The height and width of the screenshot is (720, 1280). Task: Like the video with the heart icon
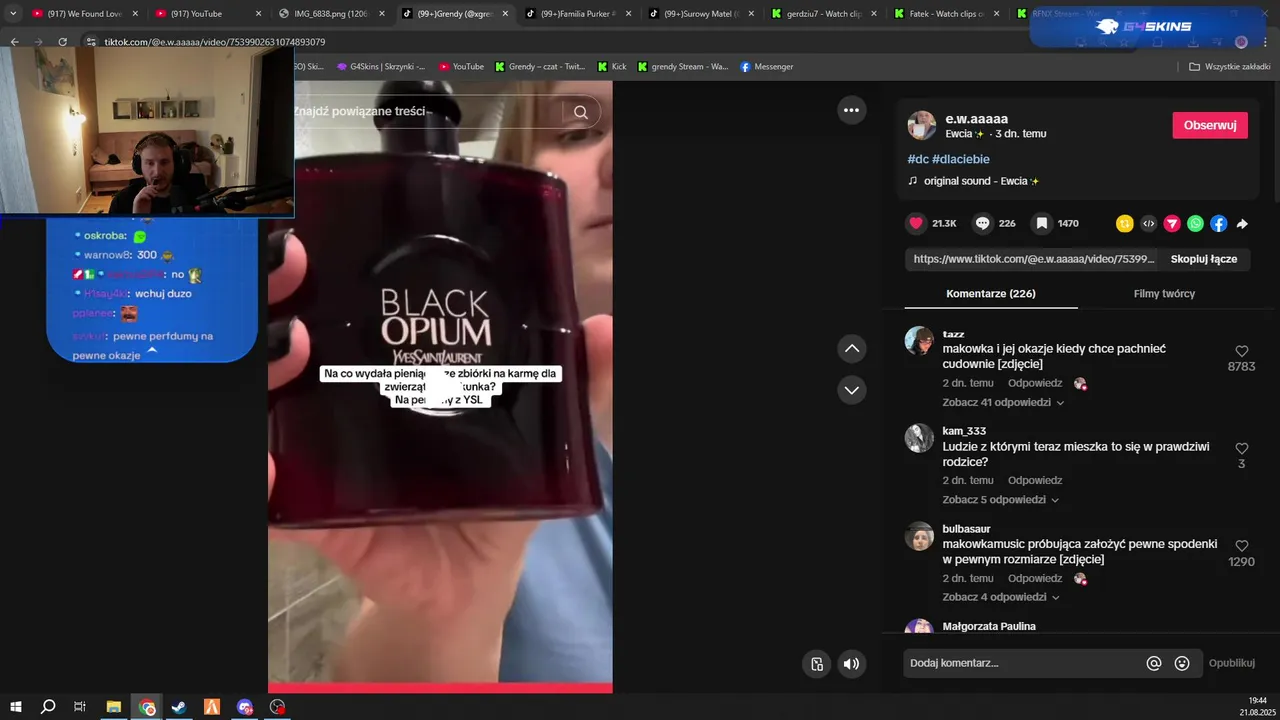pyautogui.click(x=916, y=223)
